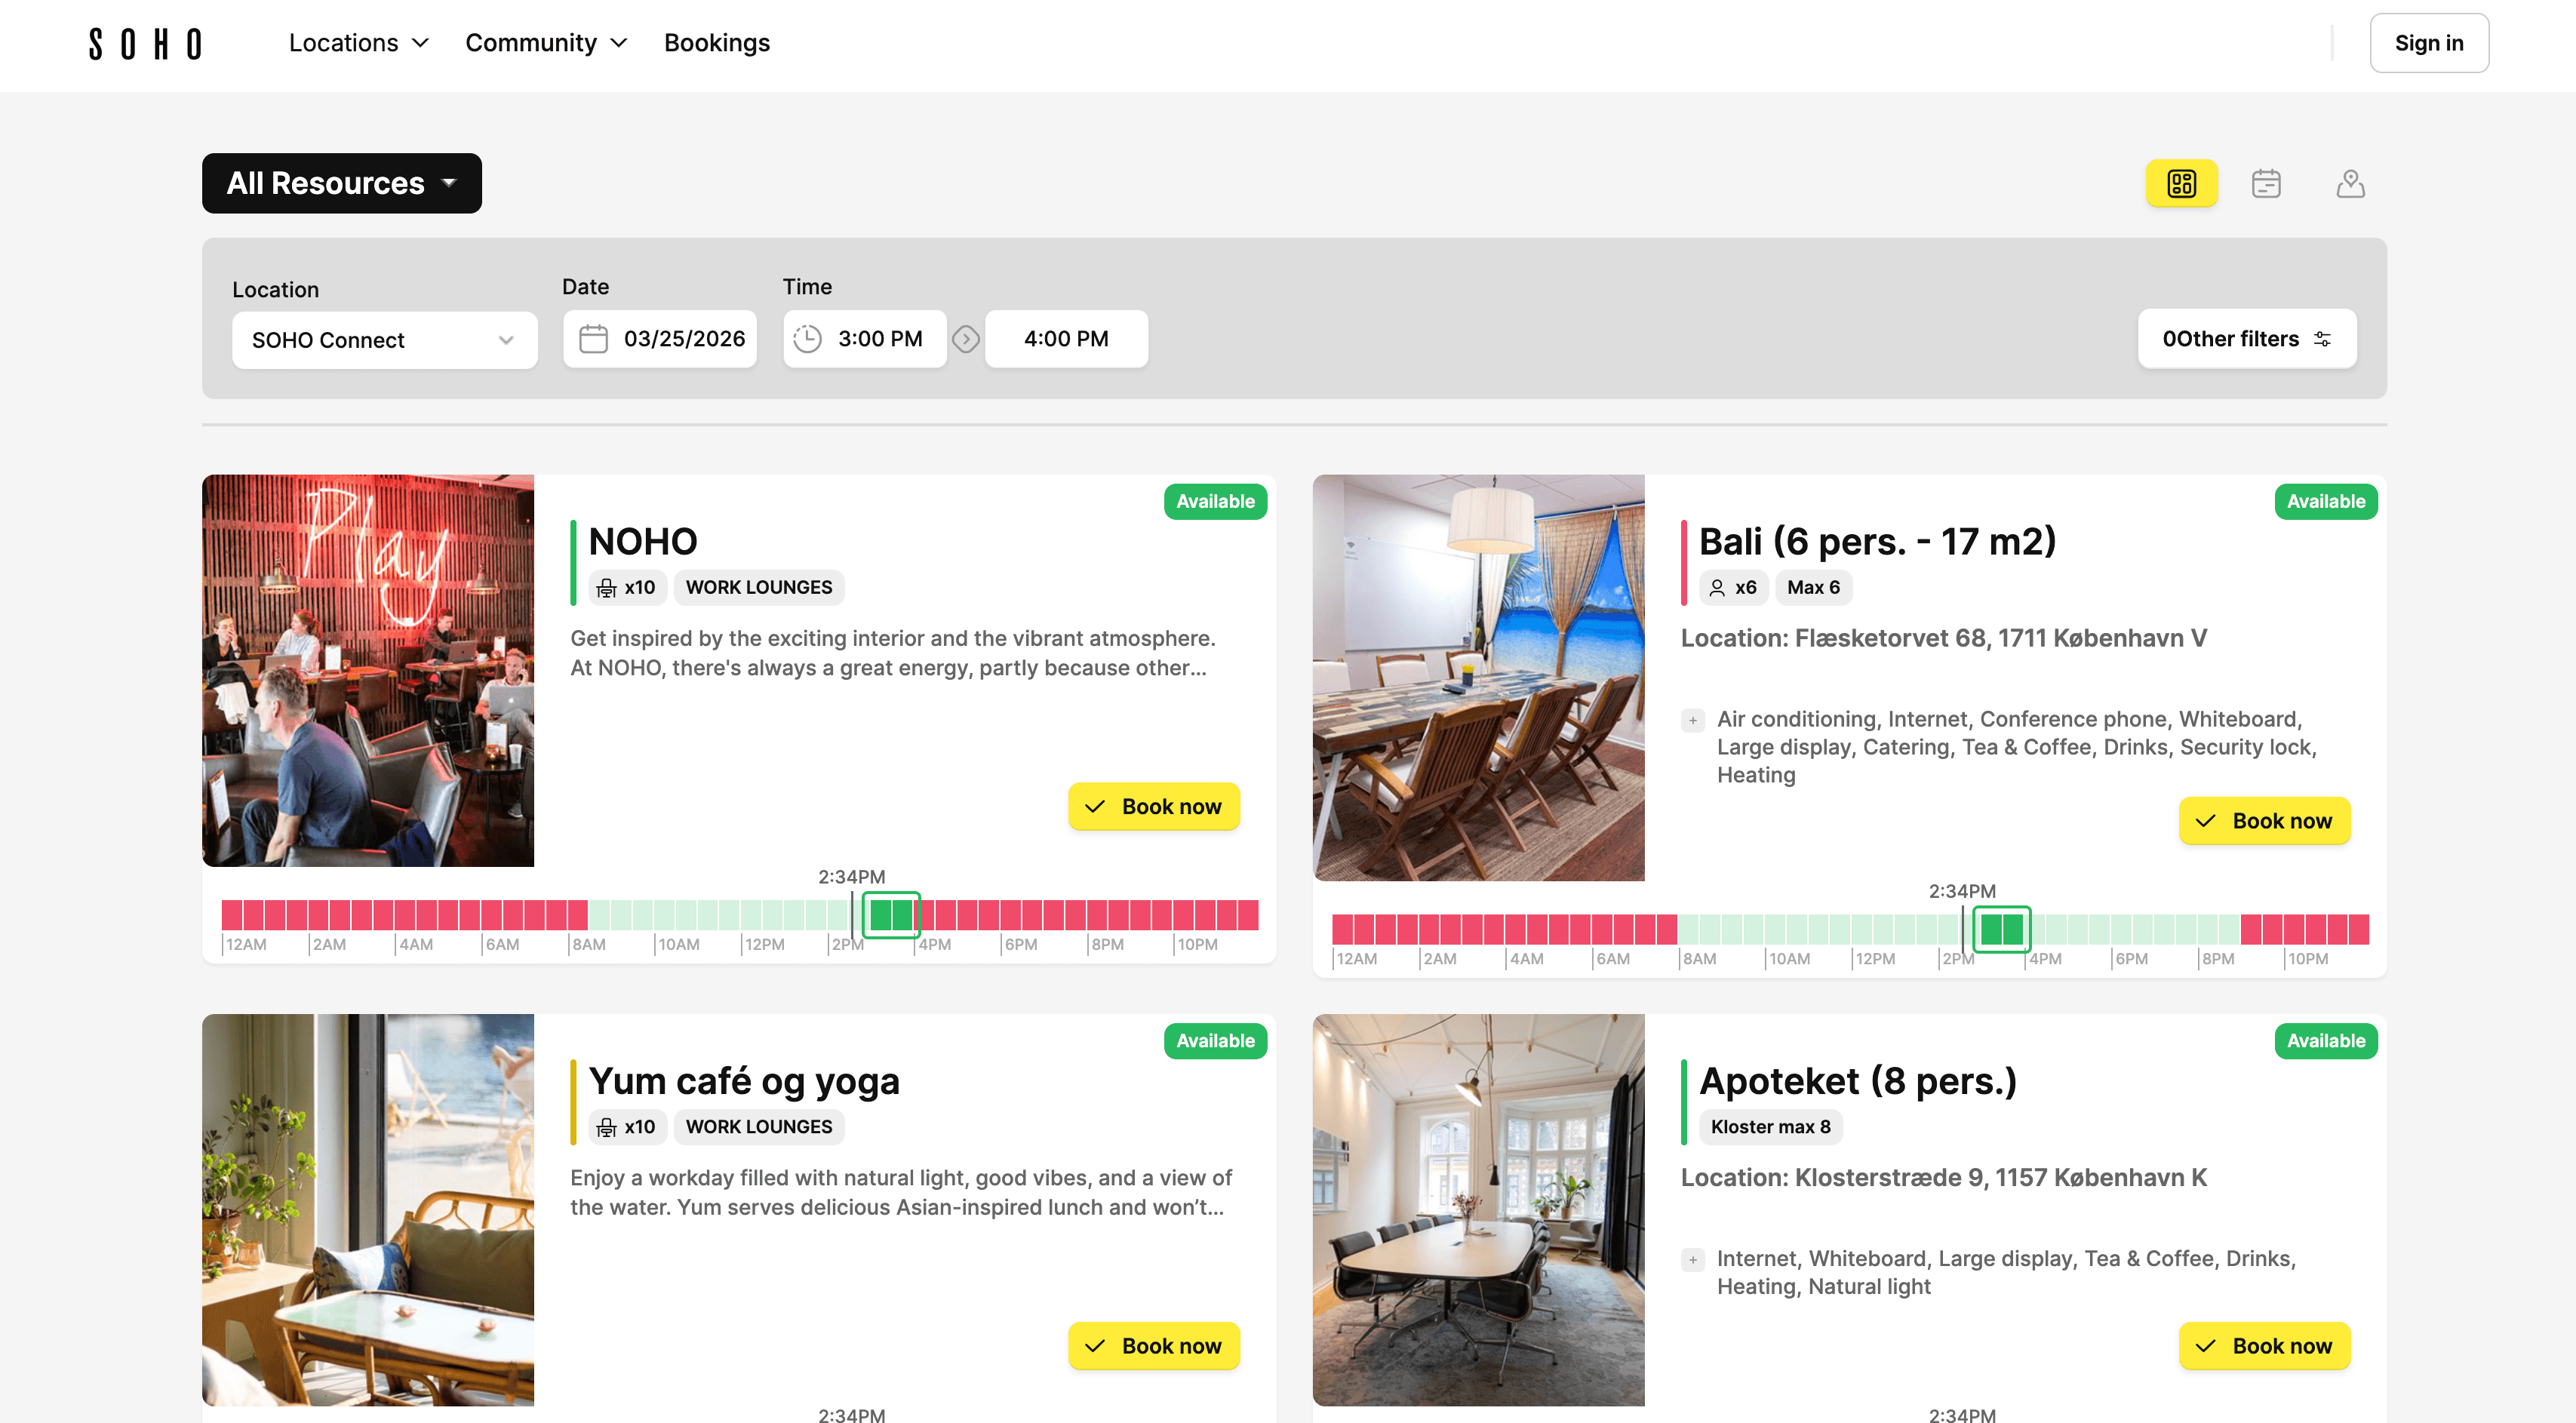Screen dimensions: 2576x1423
Task: Switch to calendar view icon
Action: pos(2266,183)
